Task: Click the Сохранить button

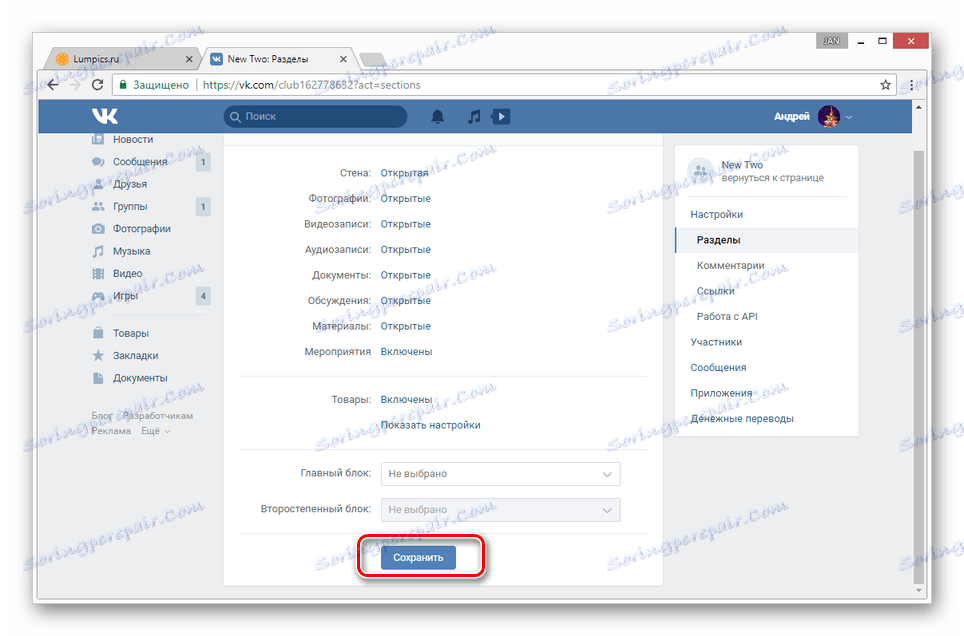Action: coord(418,558)
